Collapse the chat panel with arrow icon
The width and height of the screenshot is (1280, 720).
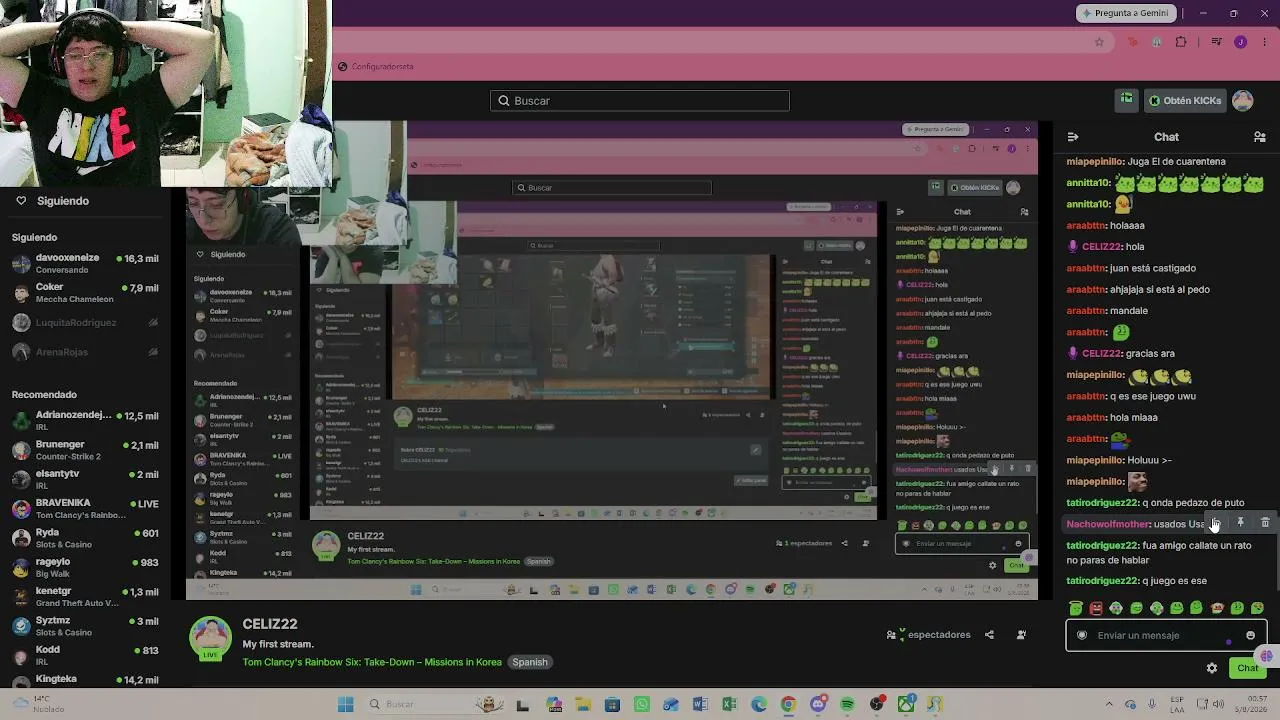[1073, 137]
